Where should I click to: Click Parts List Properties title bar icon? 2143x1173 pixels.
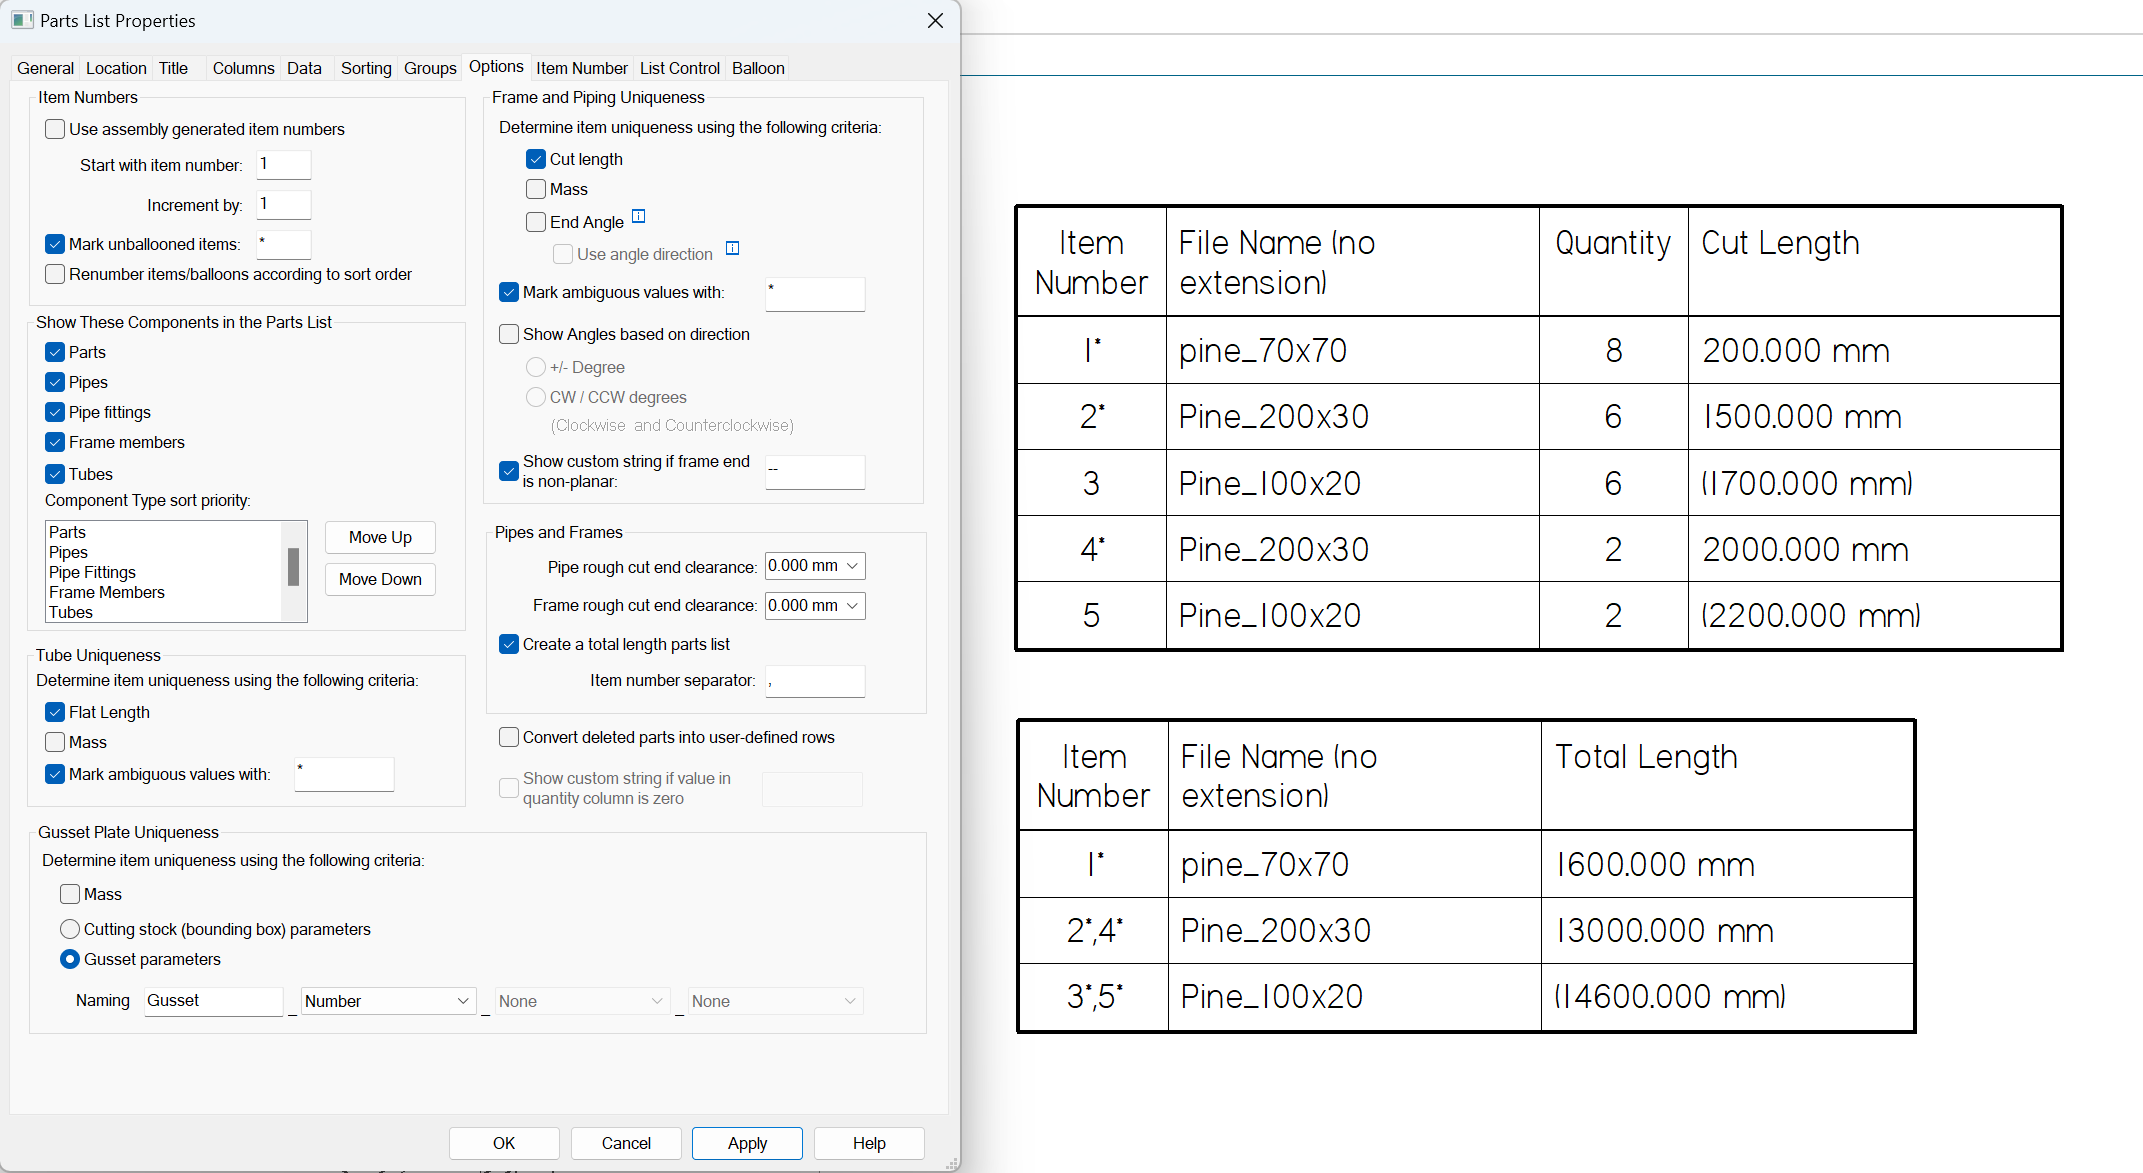tap(22, 20)
